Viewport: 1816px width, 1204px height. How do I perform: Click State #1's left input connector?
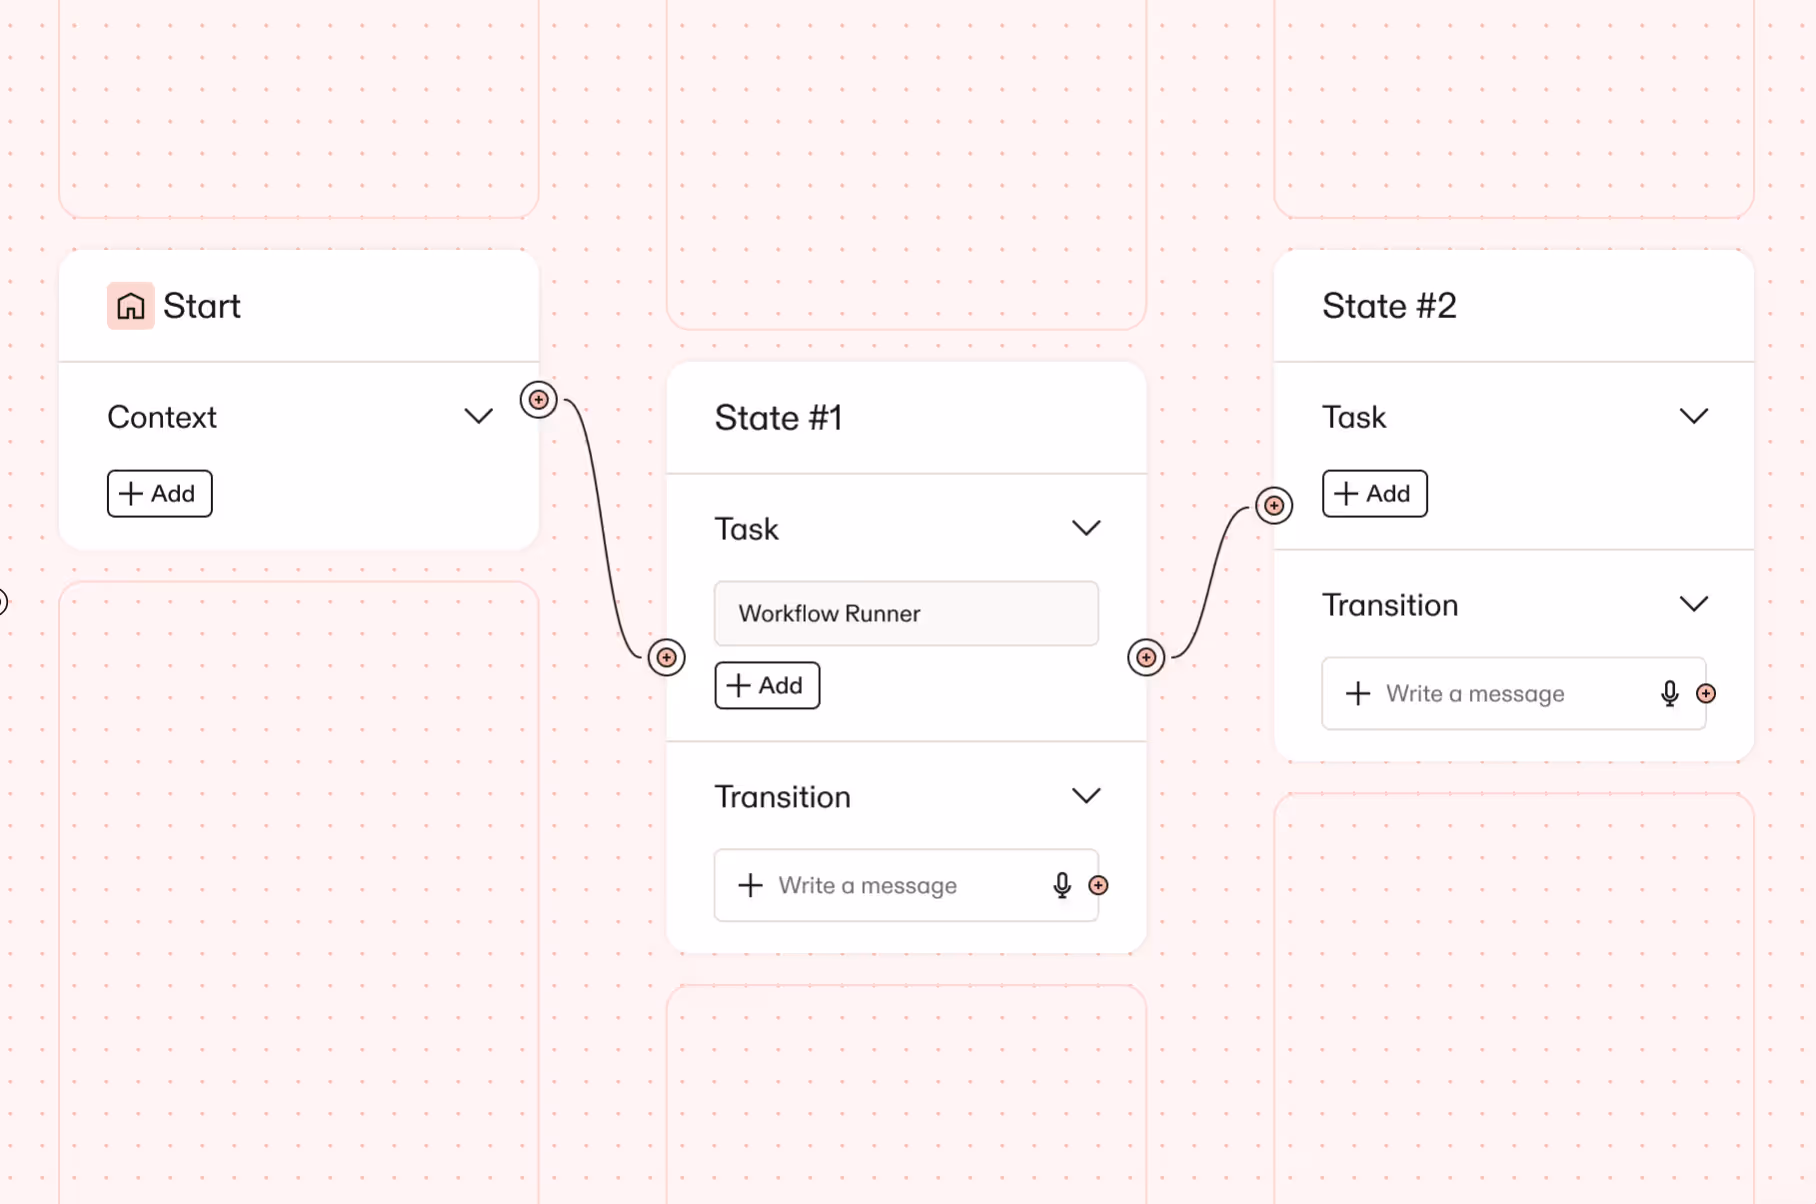point(666,657)
